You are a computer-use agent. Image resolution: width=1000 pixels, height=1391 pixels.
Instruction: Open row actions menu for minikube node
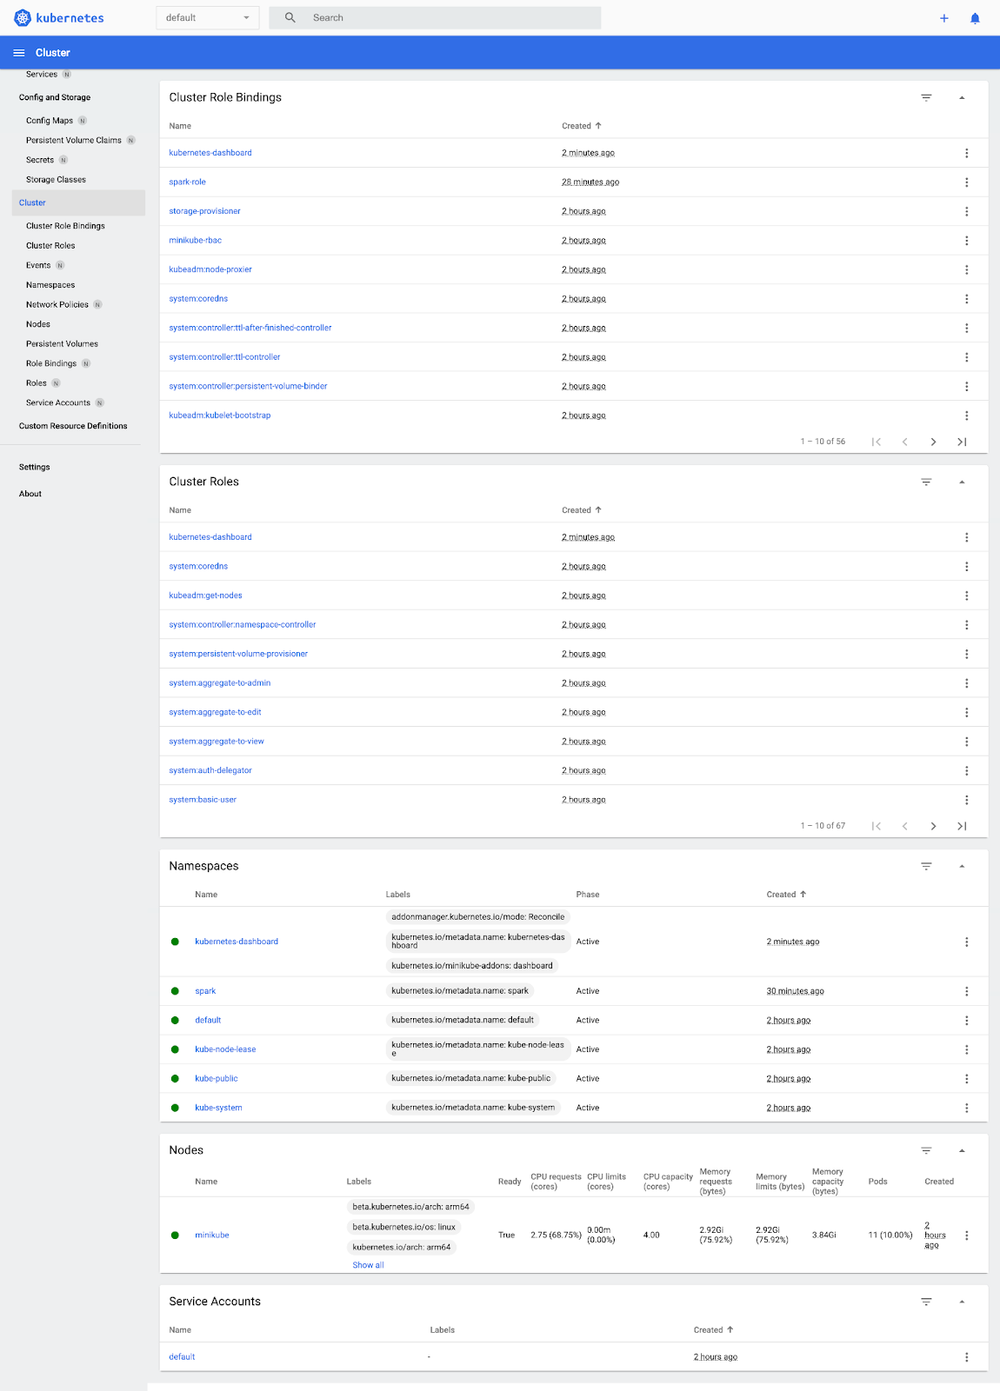pyautogui.click(x=966, y=1235)
